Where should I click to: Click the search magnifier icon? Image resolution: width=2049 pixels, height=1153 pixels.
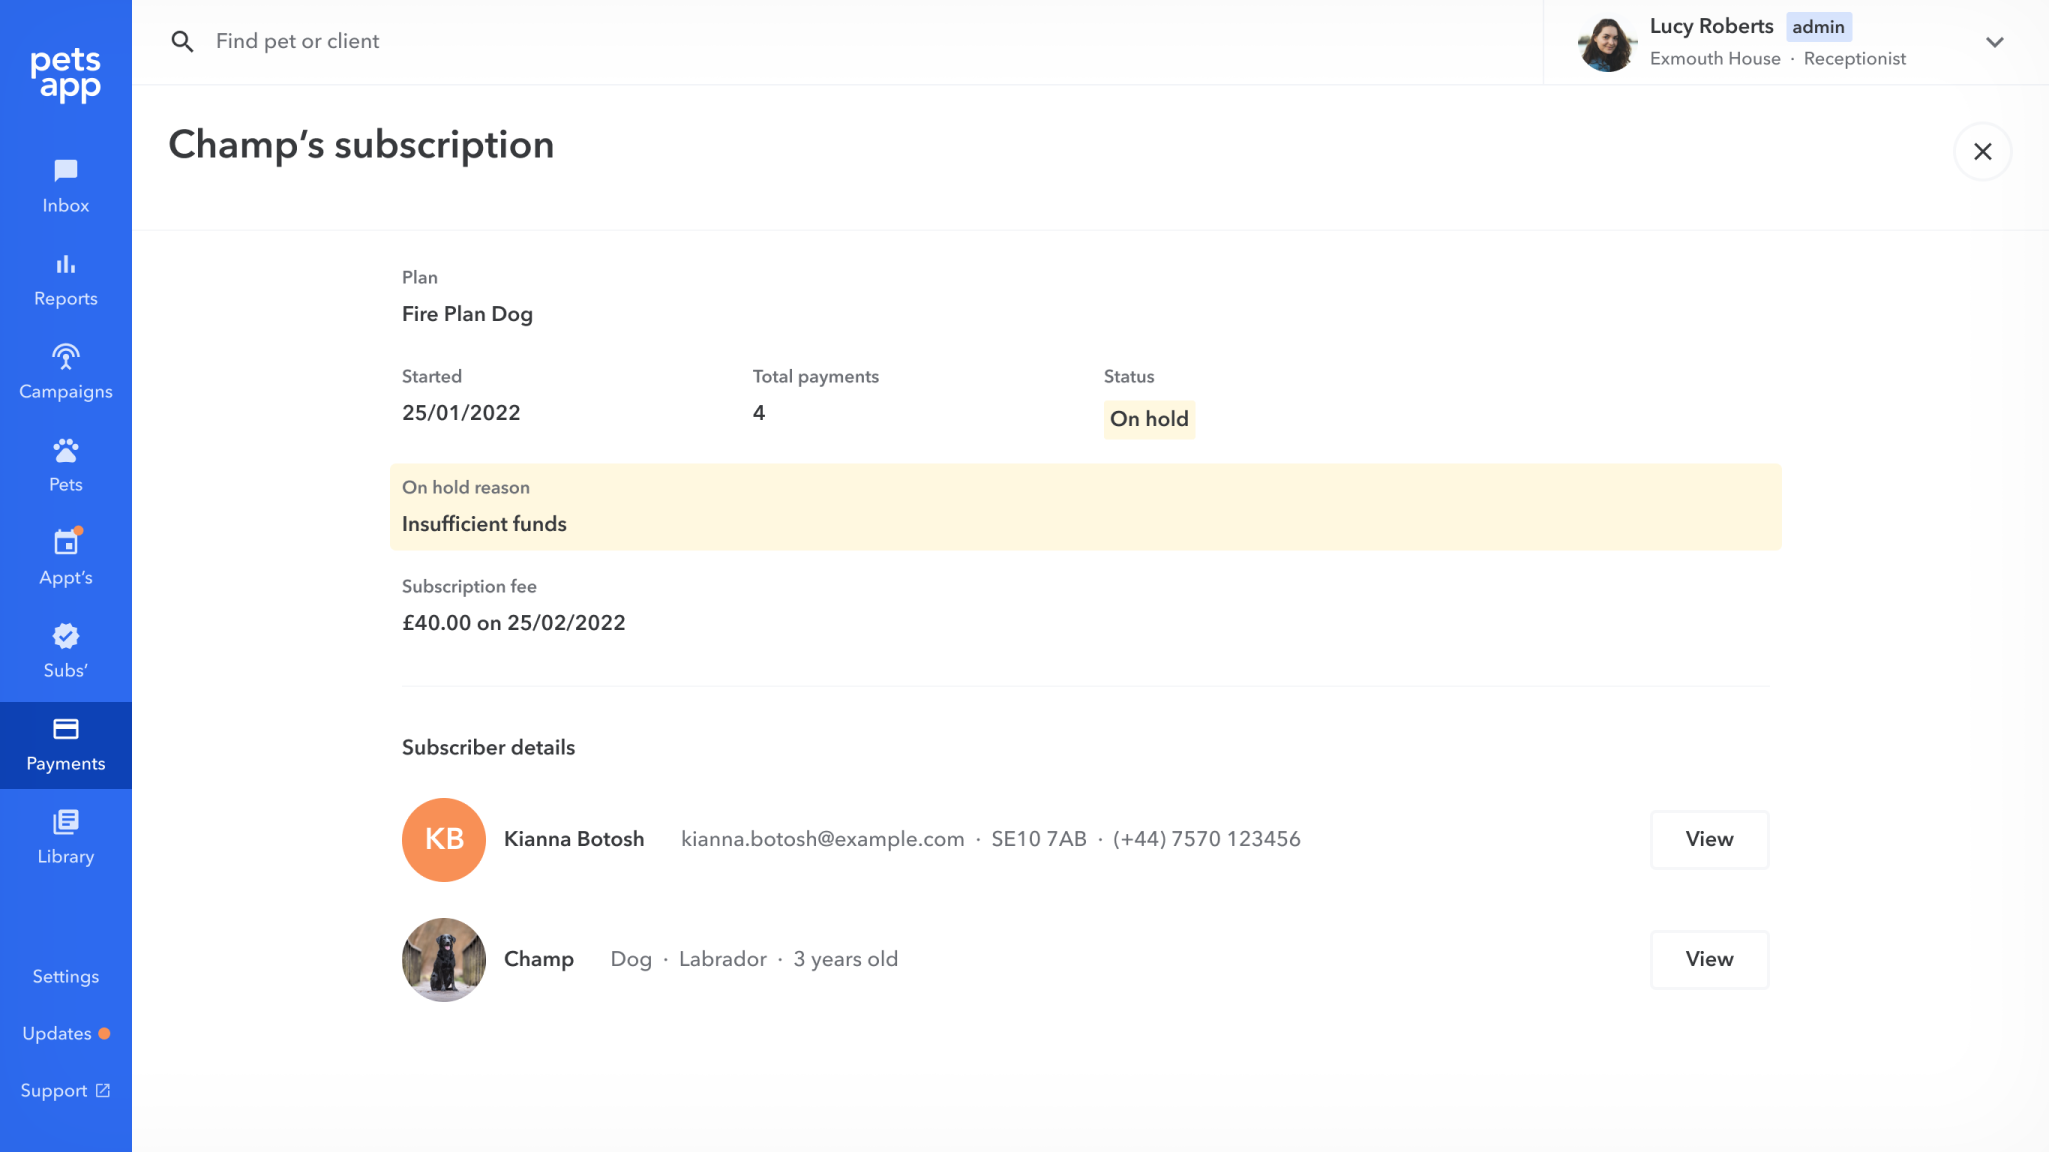point(182,42)
